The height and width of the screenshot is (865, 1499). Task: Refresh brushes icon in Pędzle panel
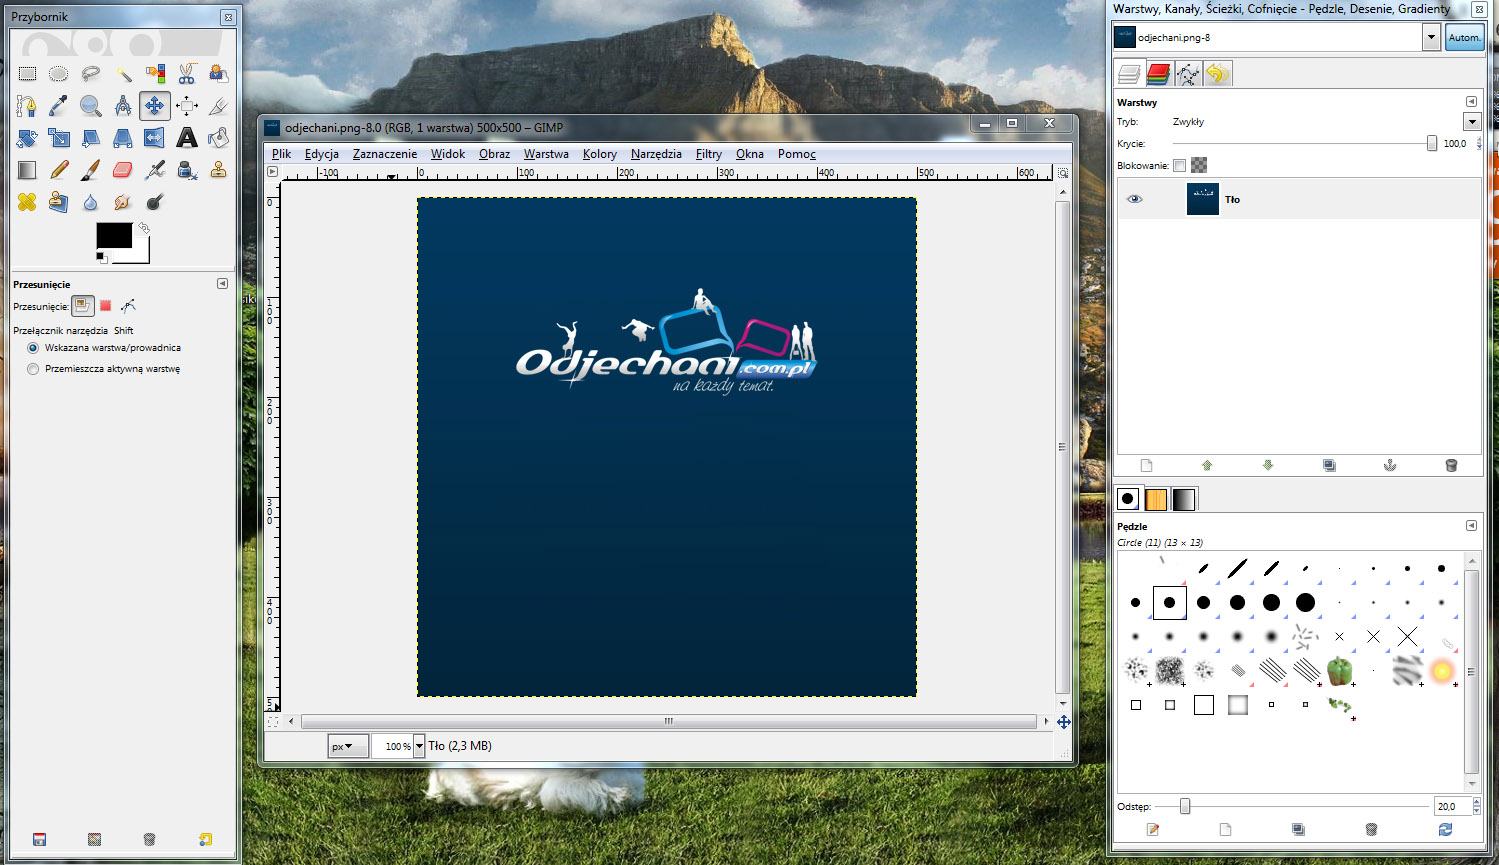(x=1445, y=829)
